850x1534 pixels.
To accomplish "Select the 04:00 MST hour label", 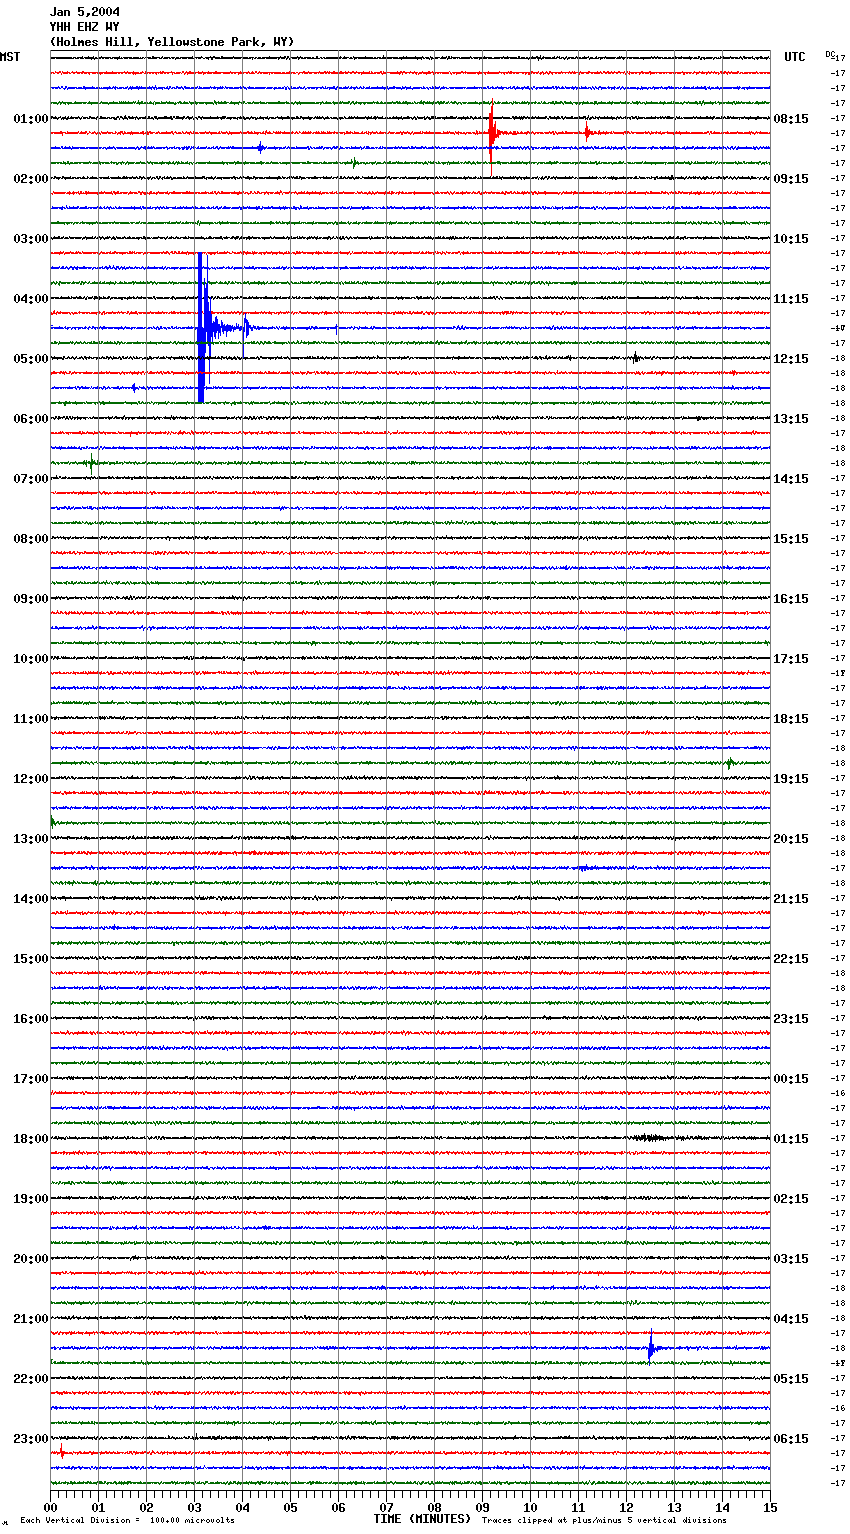I will coord(31,299).
